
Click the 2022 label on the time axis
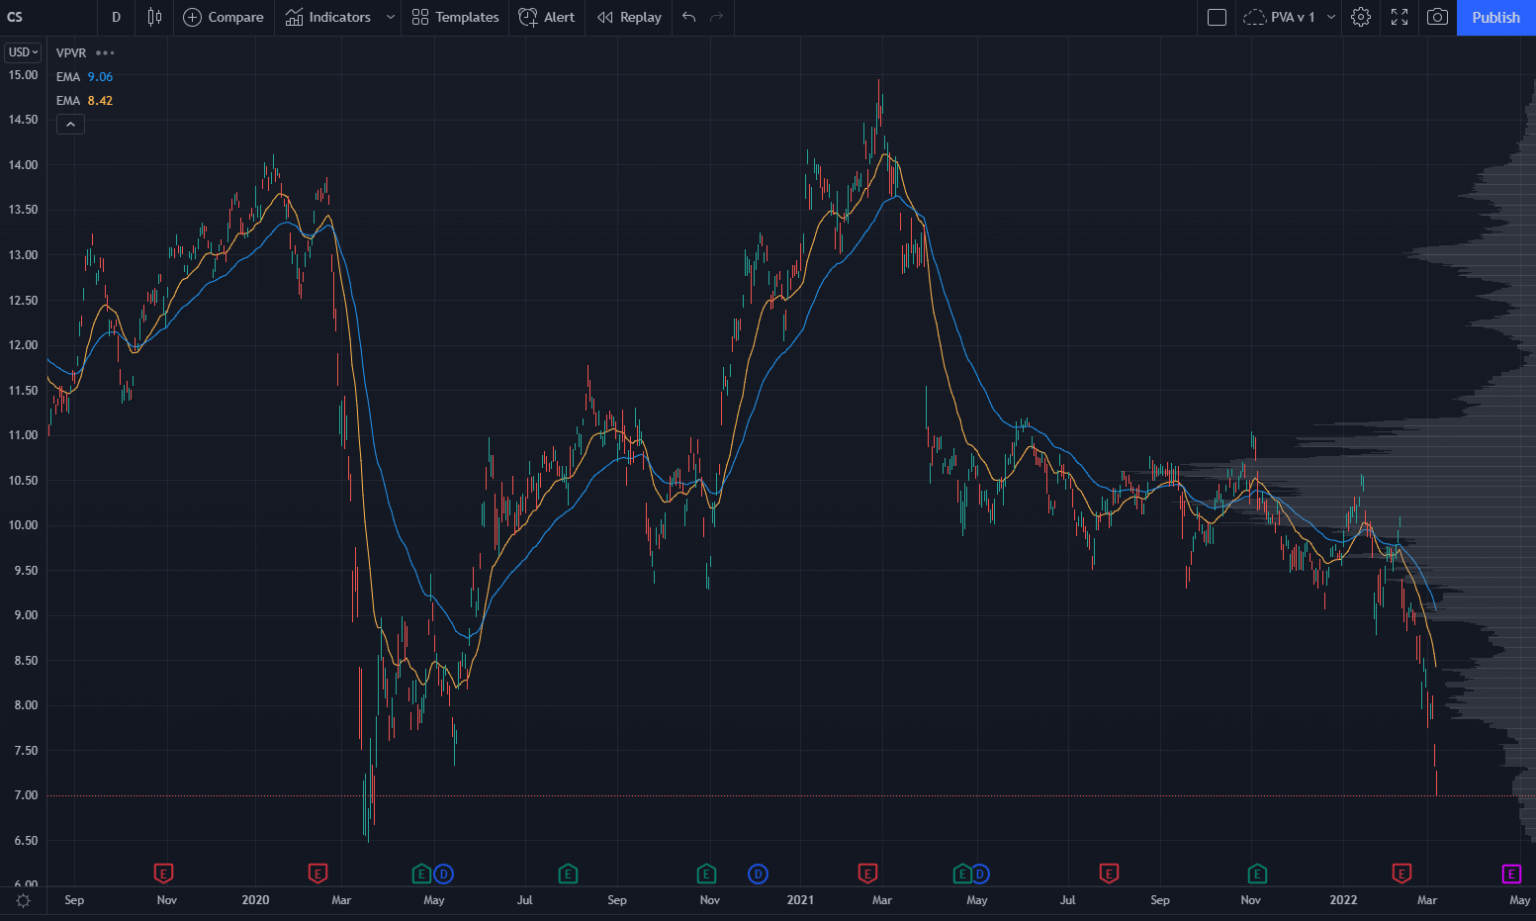tap(1343, 900)
